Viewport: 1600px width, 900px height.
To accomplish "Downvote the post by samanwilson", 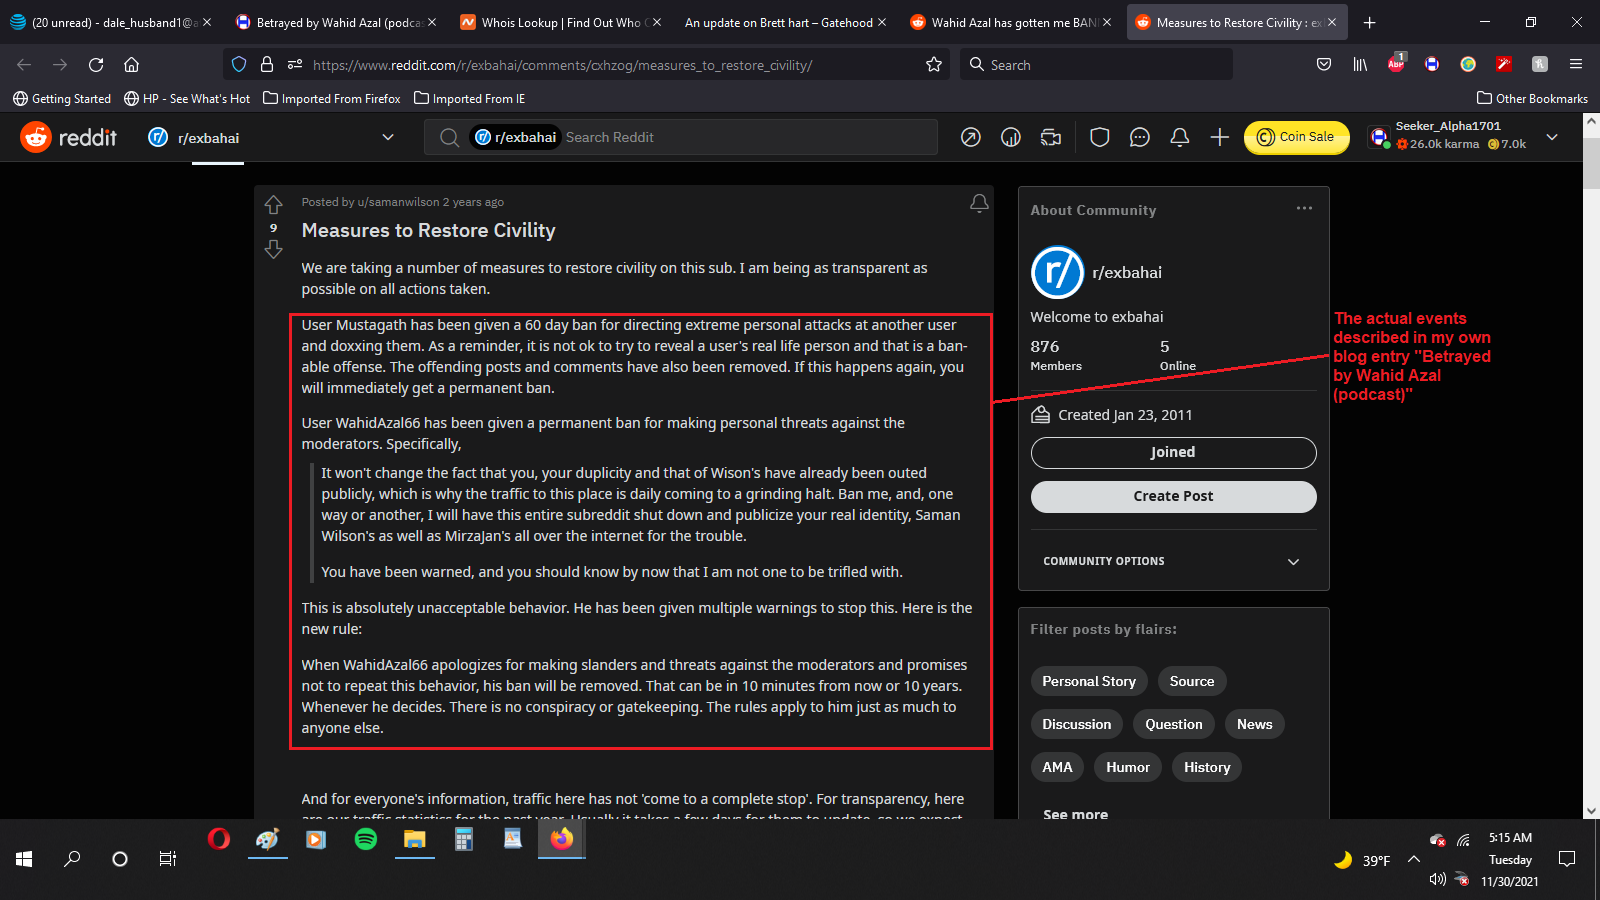I will [273, 250].
